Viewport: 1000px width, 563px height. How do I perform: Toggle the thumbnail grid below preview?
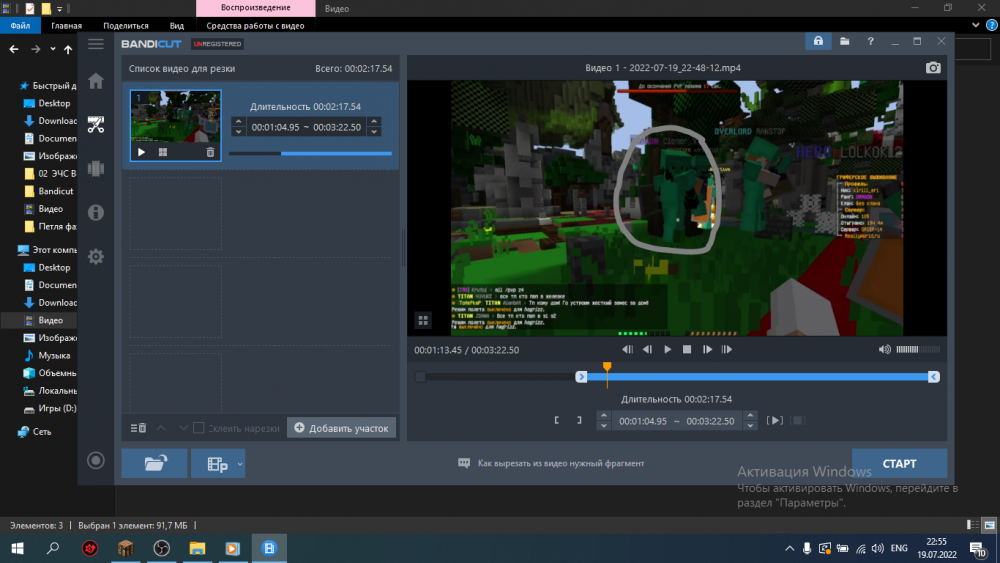coord(423,320)
